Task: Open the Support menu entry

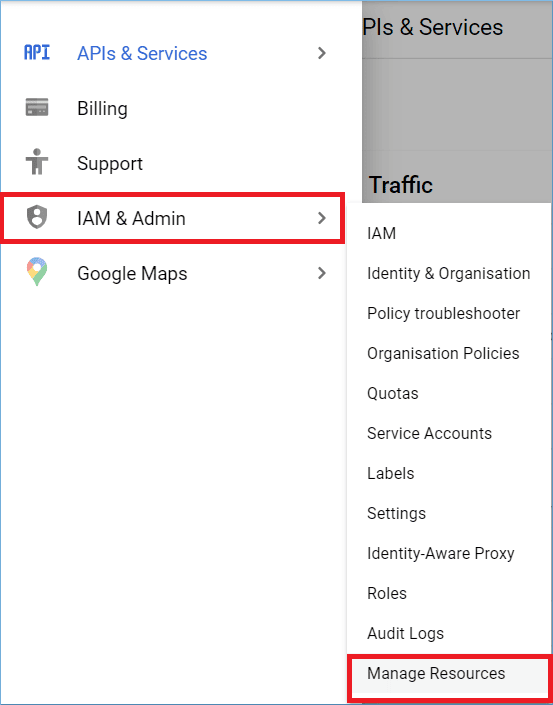Action: coord(110,163)
